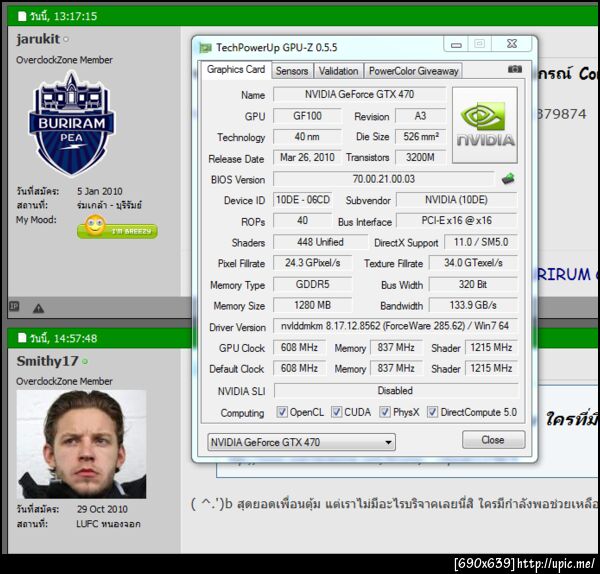Toggle the CUDA checkbox

tap(336, 412)
